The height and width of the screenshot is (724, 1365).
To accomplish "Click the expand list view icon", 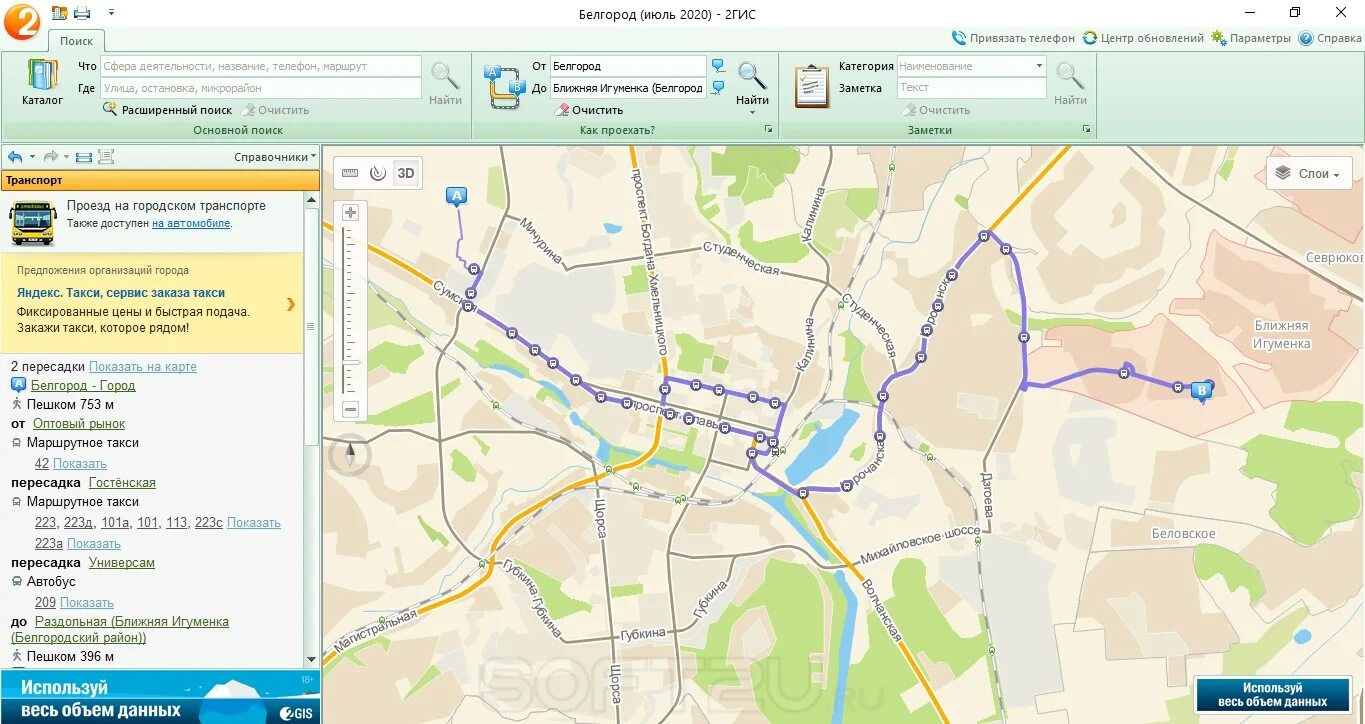I will pos(106,157).
